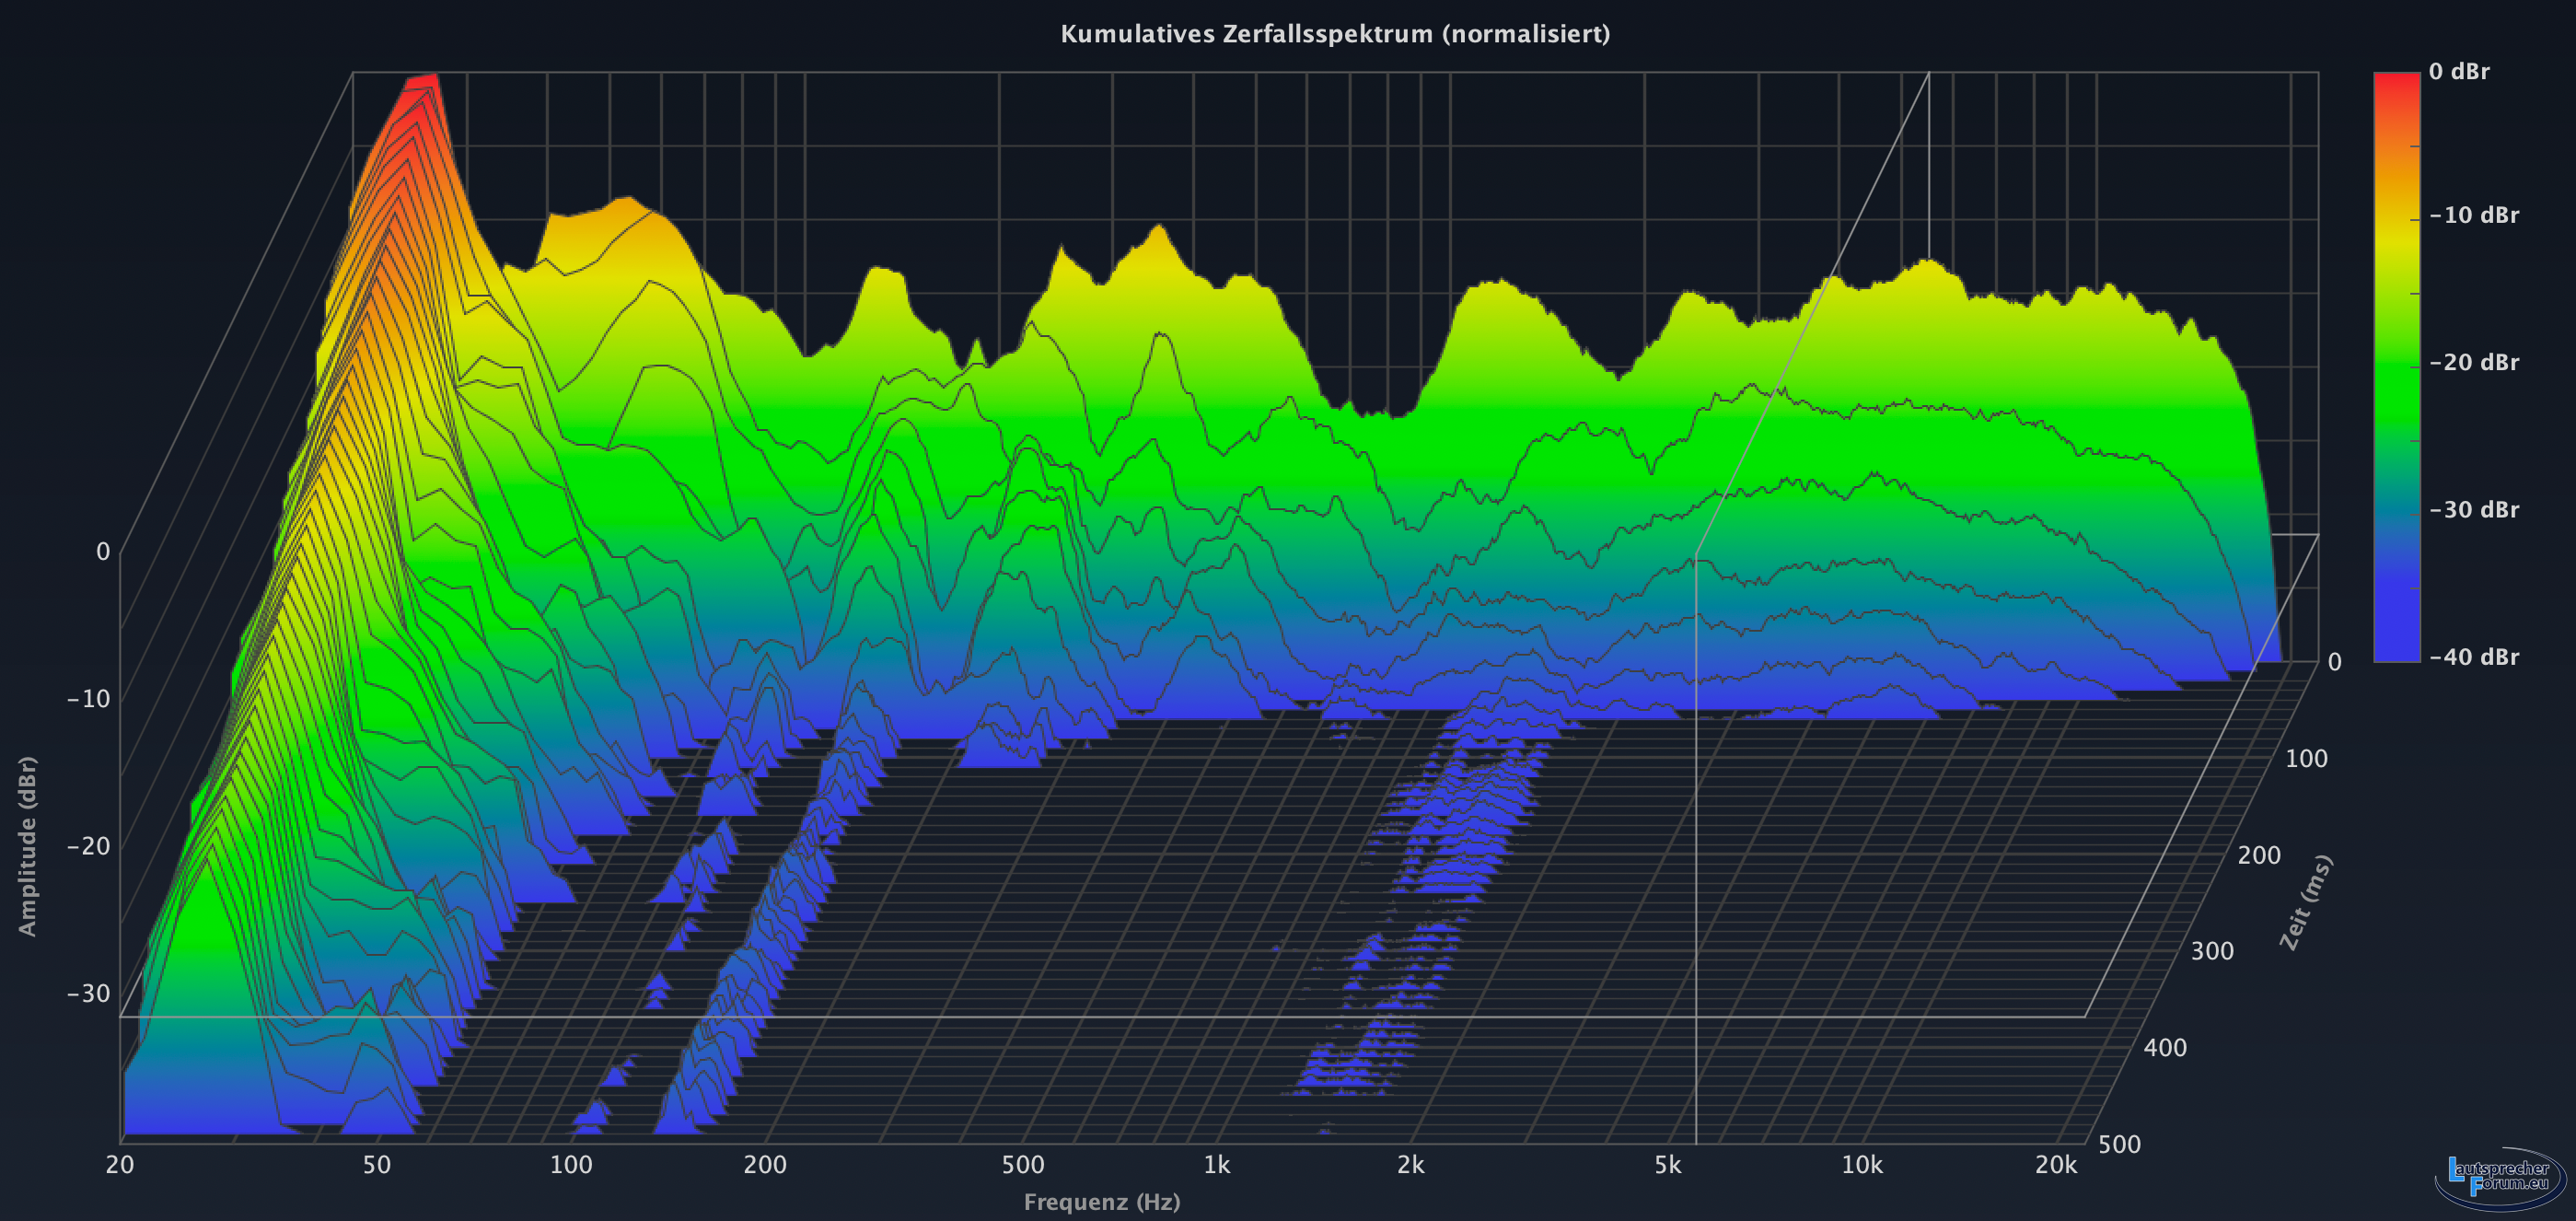Select the -10 dBr legend label
The height and width of the screenshot is (1221, 2576).
coord(2474,216)
